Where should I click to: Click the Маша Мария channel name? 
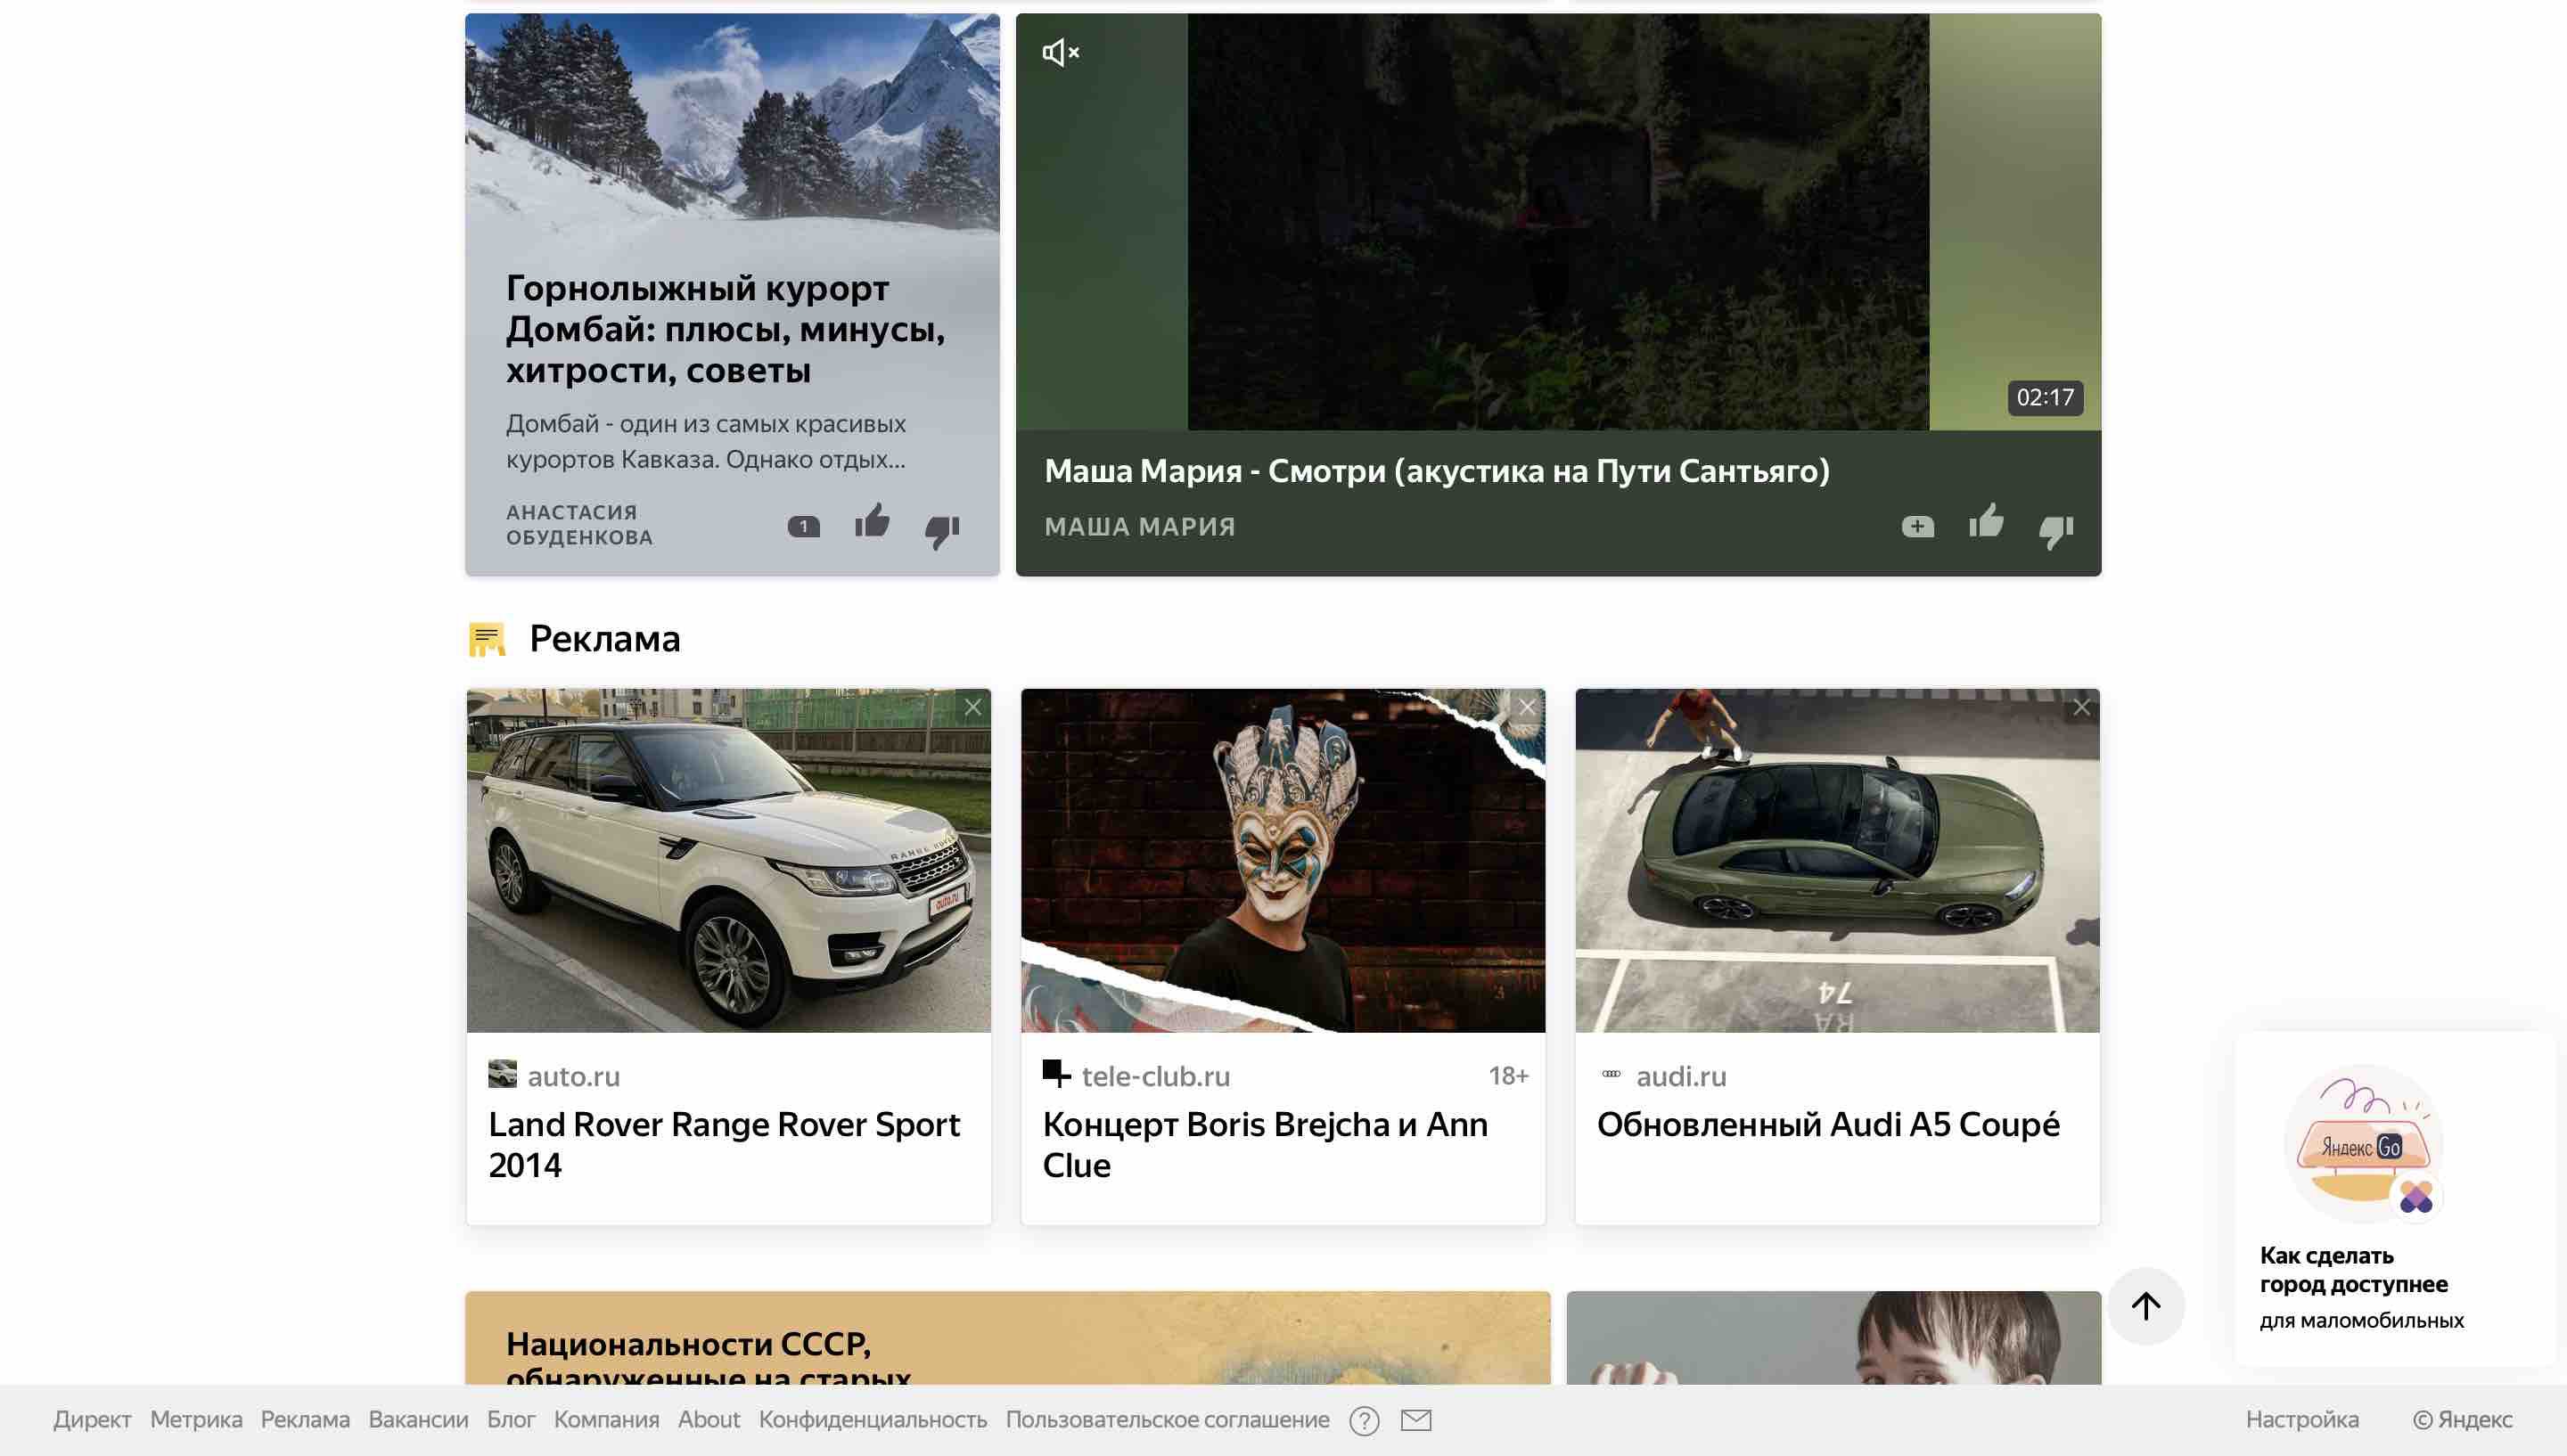1140,527
